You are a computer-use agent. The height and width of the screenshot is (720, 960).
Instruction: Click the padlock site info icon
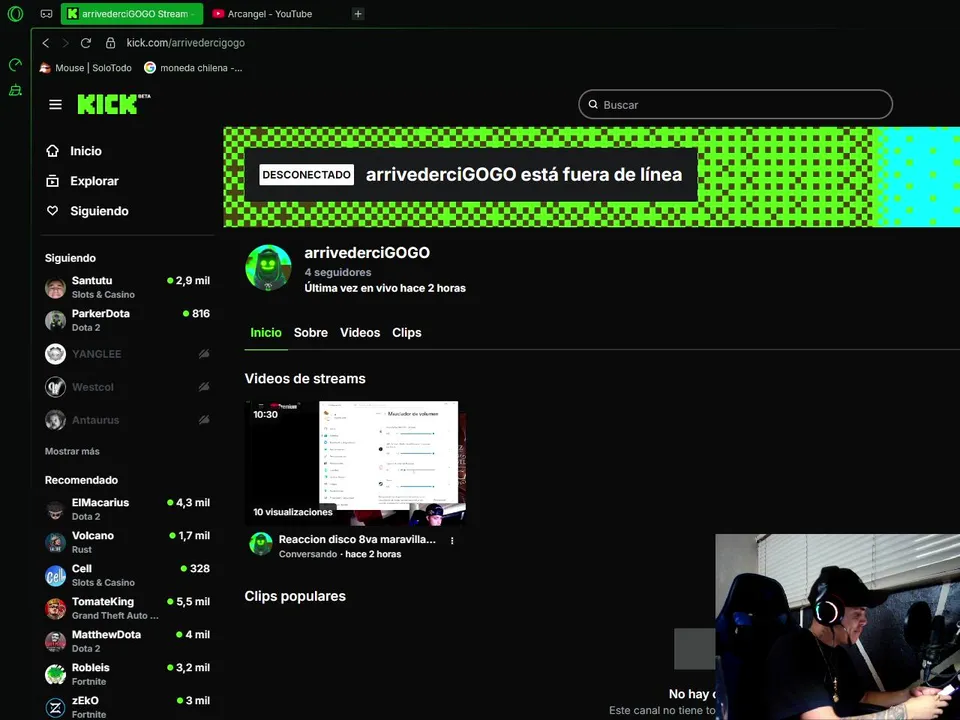(x=110, y=43)
